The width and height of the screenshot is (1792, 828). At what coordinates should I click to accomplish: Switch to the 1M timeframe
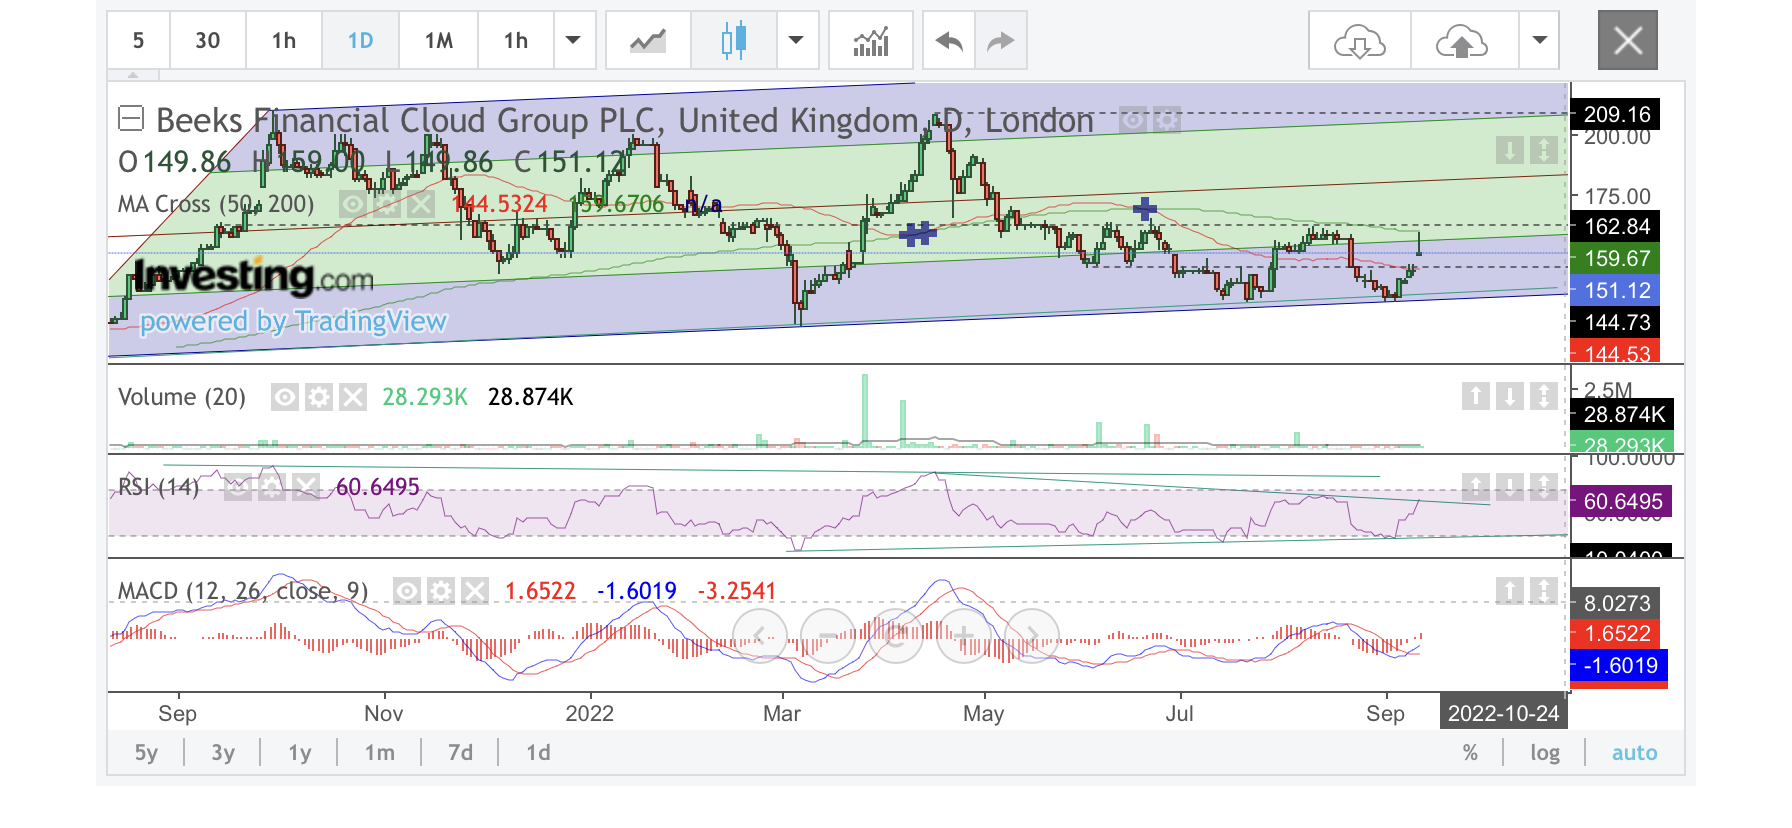pos(438,41)
